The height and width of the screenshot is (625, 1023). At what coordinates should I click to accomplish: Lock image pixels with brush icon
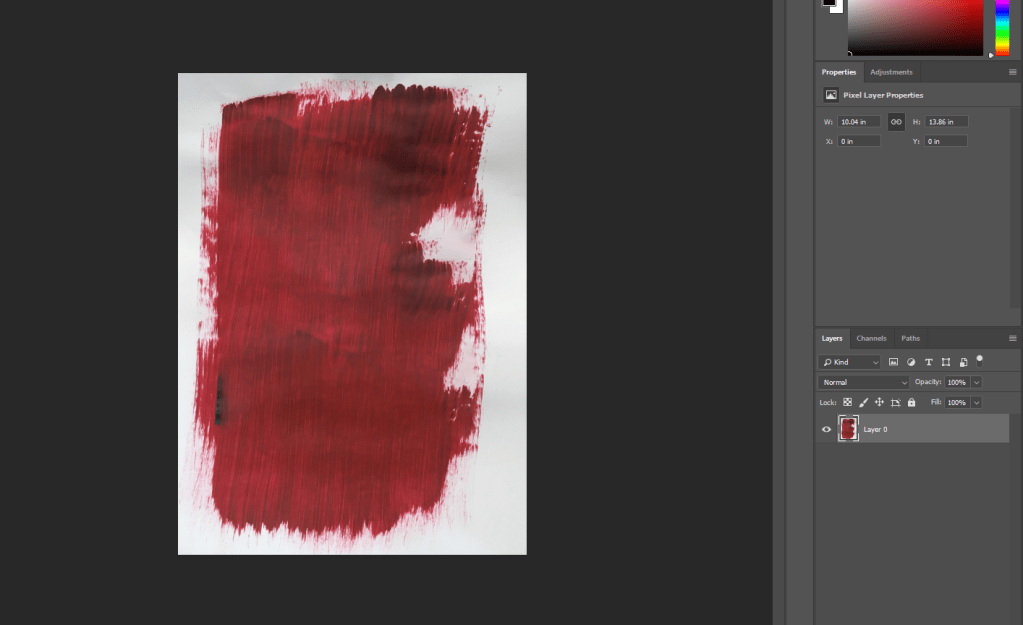(x=863, y=402)
